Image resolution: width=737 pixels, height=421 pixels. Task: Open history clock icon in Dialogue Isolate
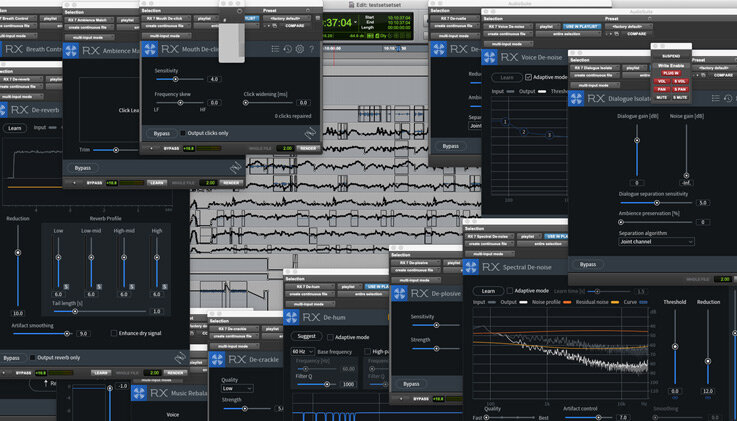coord(728,98)
